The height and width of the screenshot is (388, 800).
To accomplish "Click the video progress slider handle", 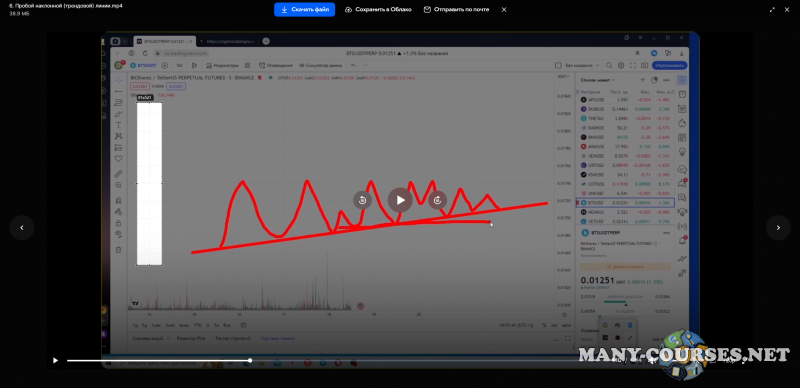I will click(250, 360).
